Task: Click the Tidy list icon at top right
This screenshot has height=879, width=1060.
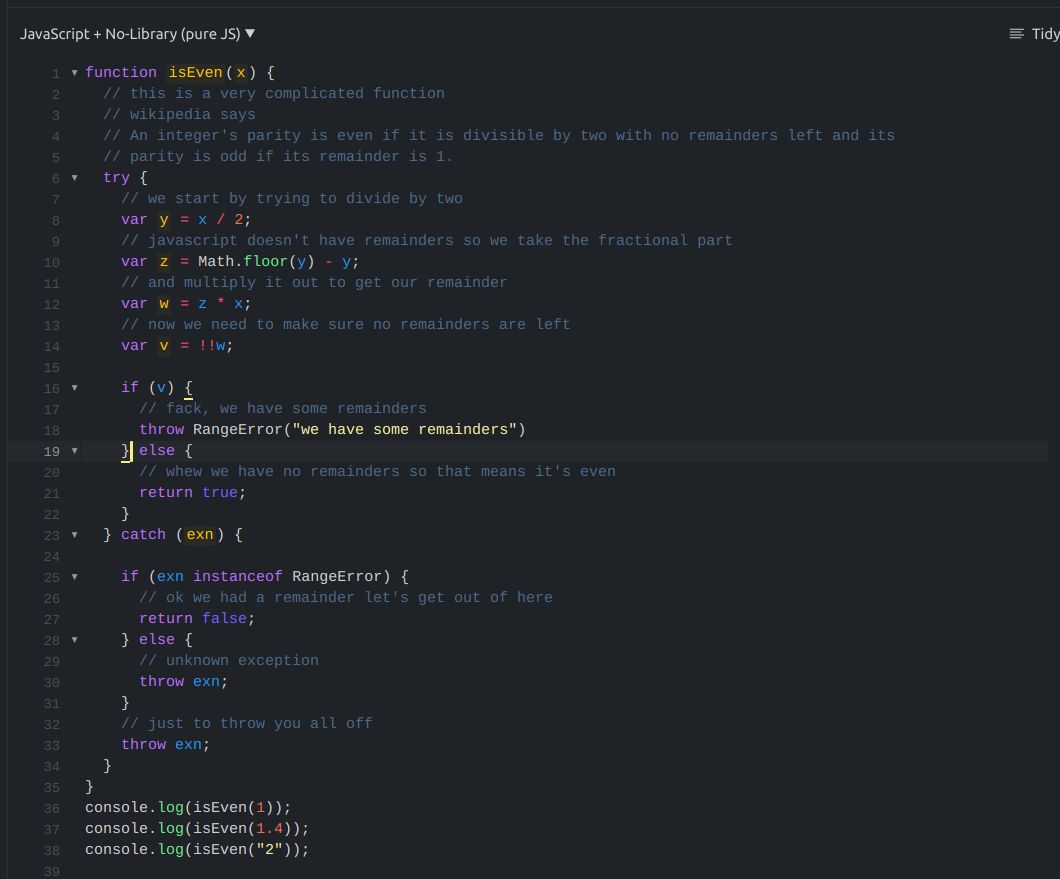Action: point(1015,33)
